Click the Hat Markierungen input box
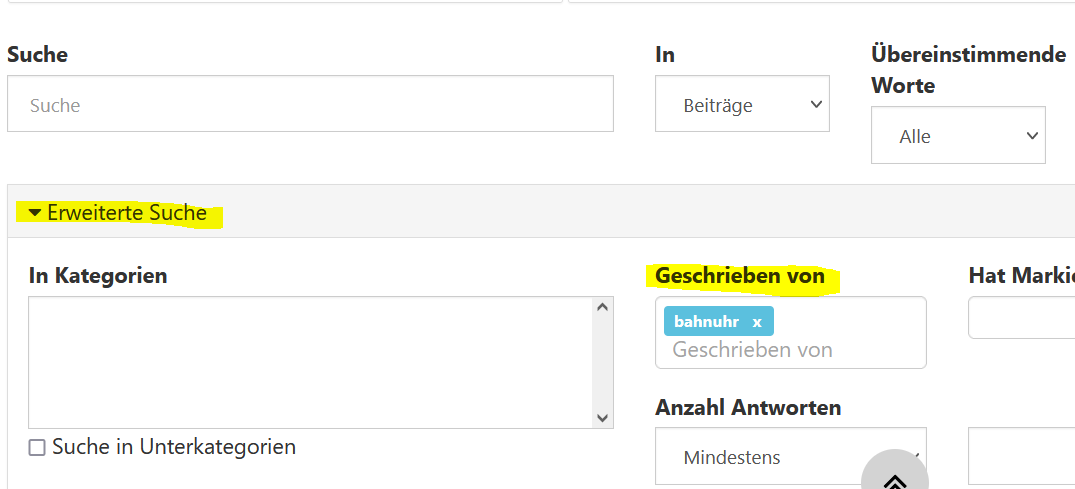The width and height of the screenshot is (1075, 489). (1022, 318)
